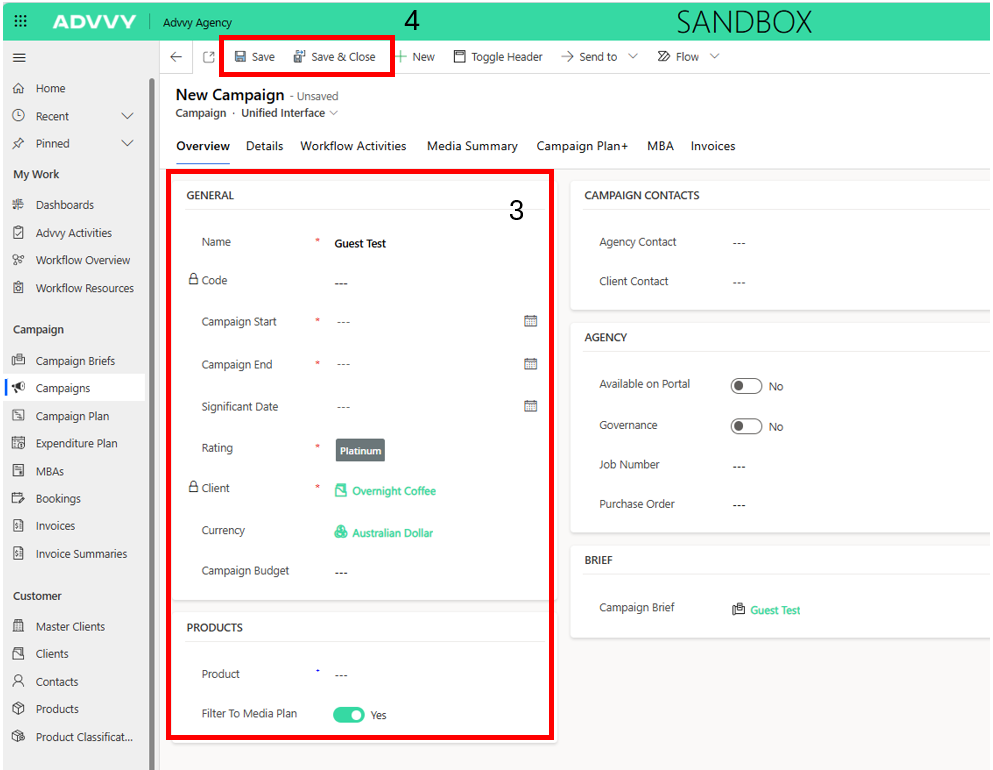Click Save & Close
The image size is (993, 770).
[334, 57]
